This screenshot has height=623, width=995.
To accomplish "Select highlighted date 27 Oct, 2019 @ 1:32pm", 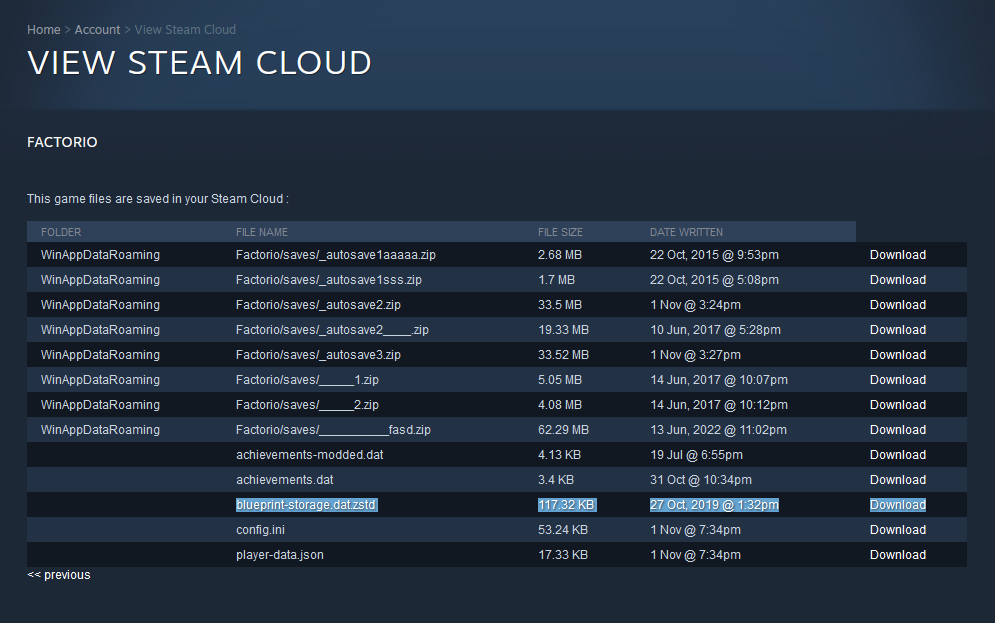I will [x=714, y=505].
